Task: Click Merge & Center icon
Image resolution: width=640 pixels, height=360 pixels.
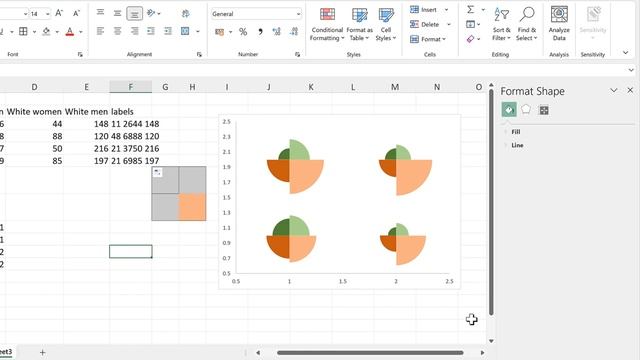Action: (185, 31)
